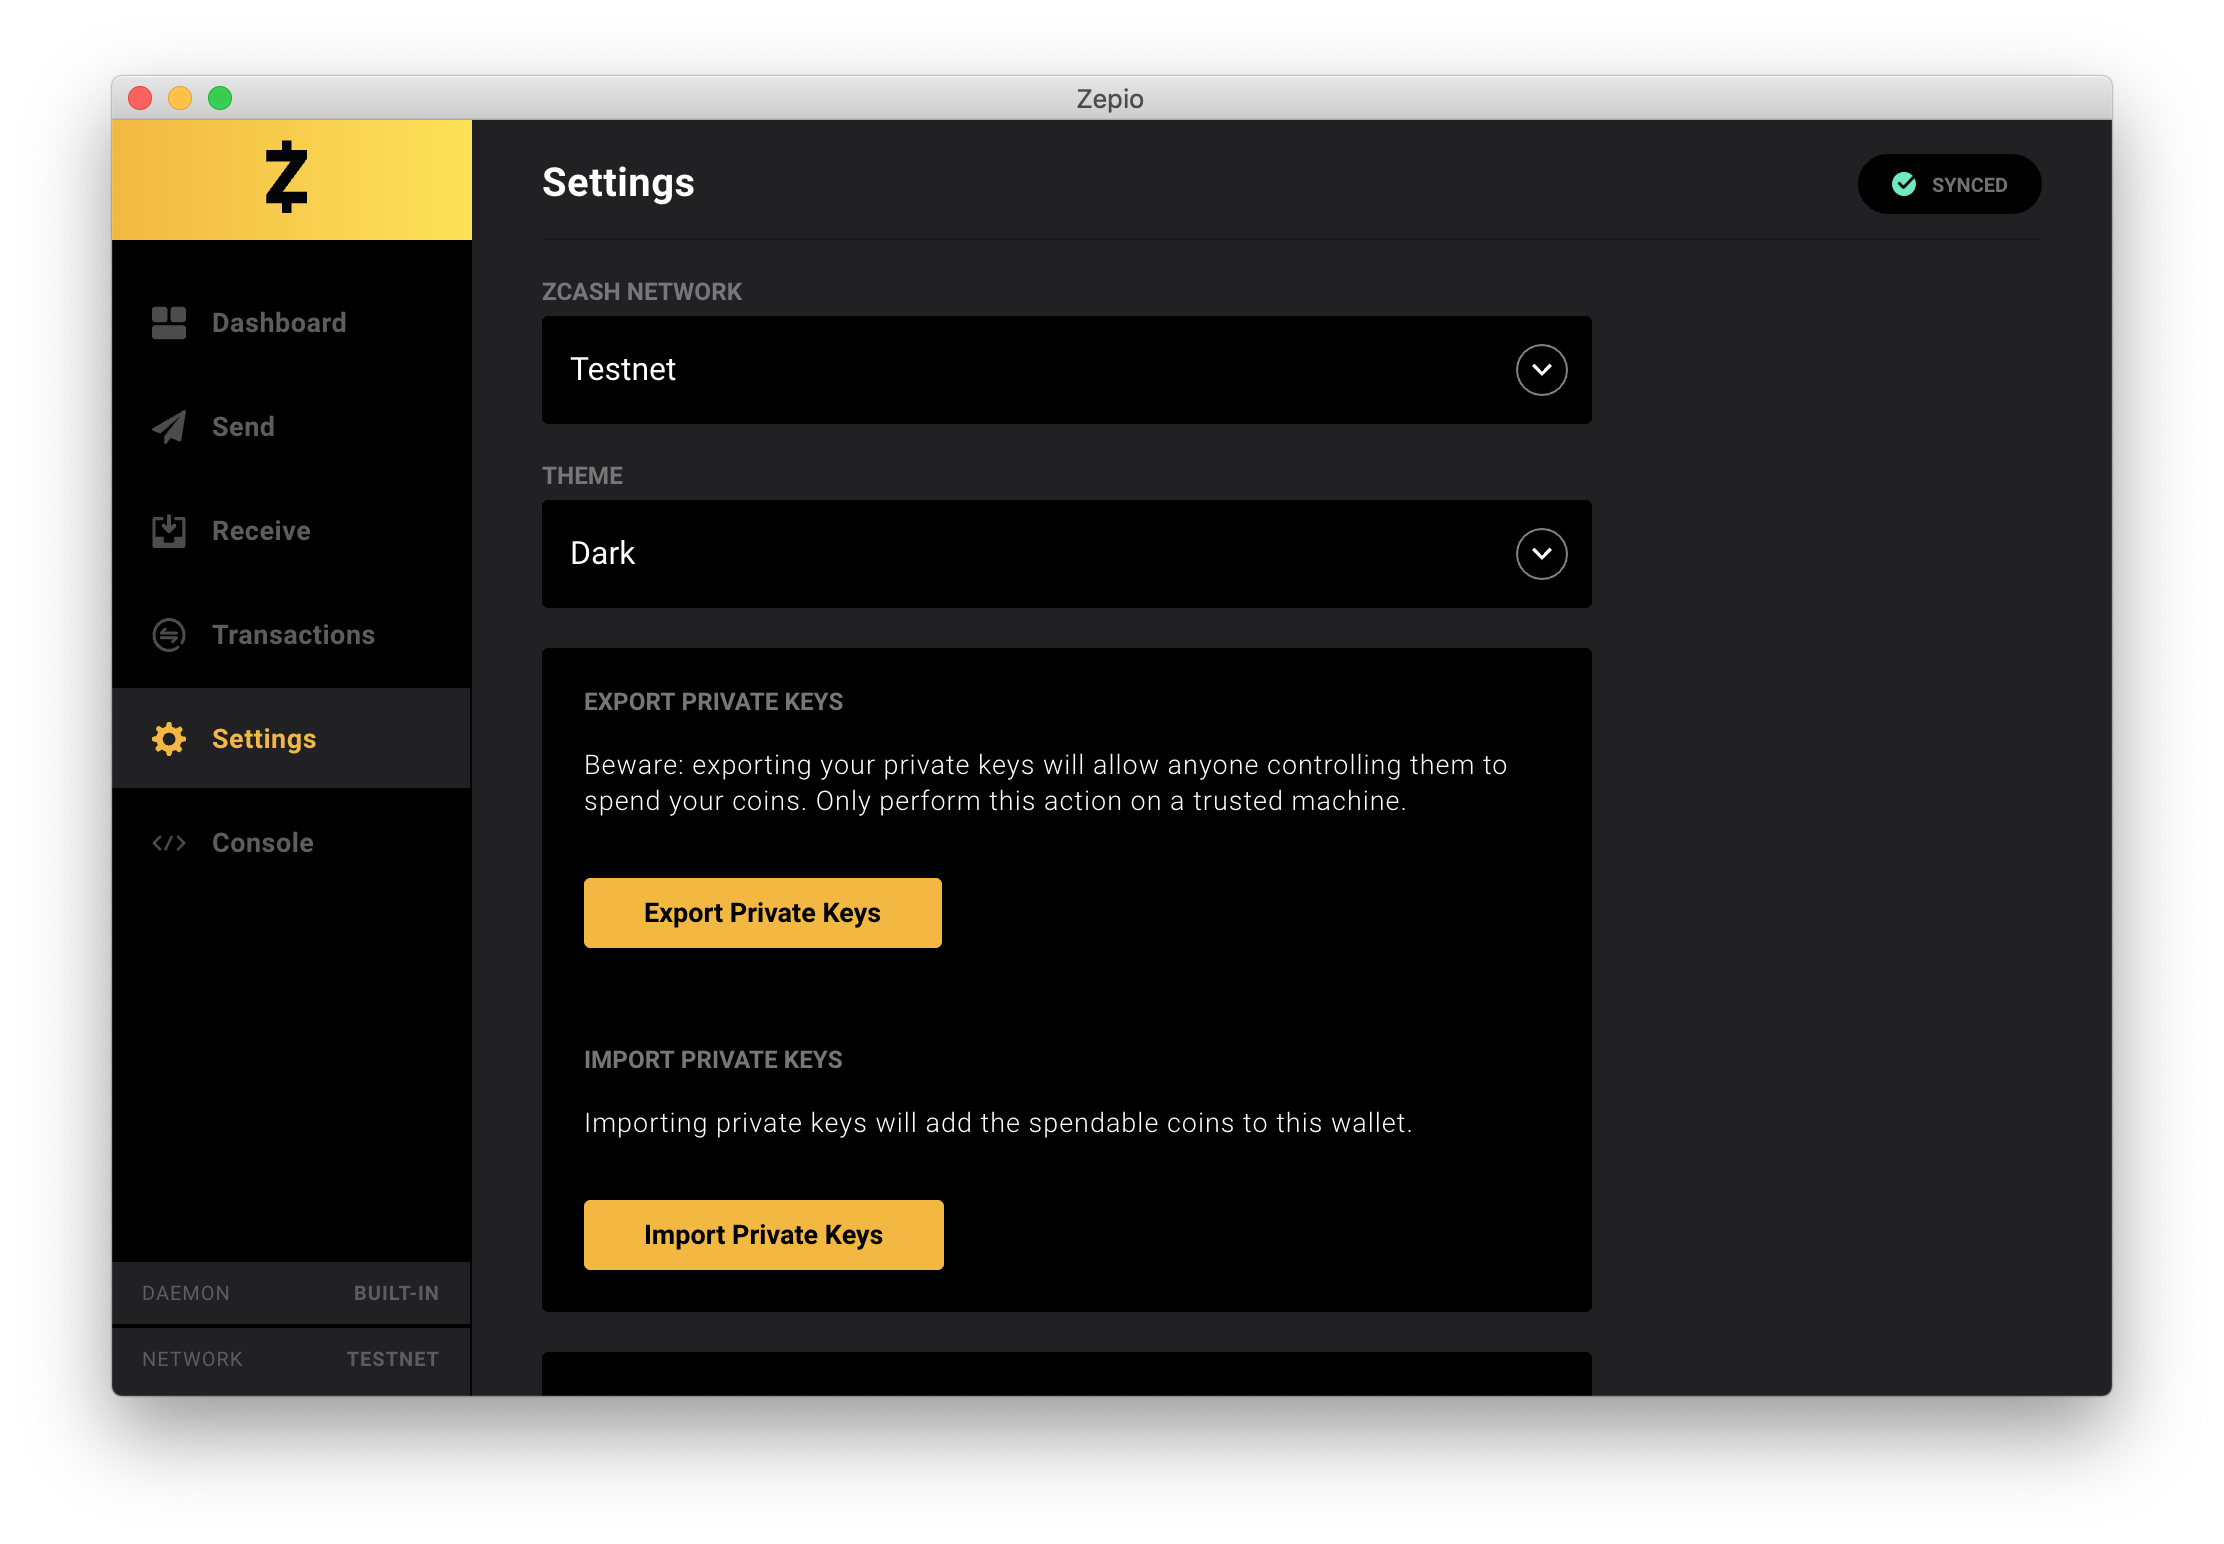Click the Dashboard grid icon
The image size is (2224, 1544).
tap(169, 323)
